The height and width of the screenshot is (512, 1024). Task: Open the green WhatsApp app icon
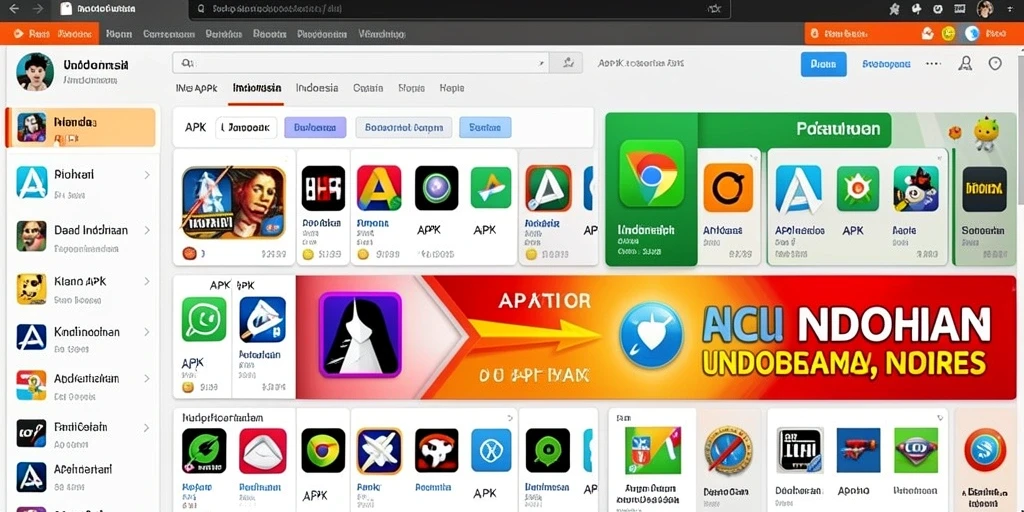pos(204,319)
